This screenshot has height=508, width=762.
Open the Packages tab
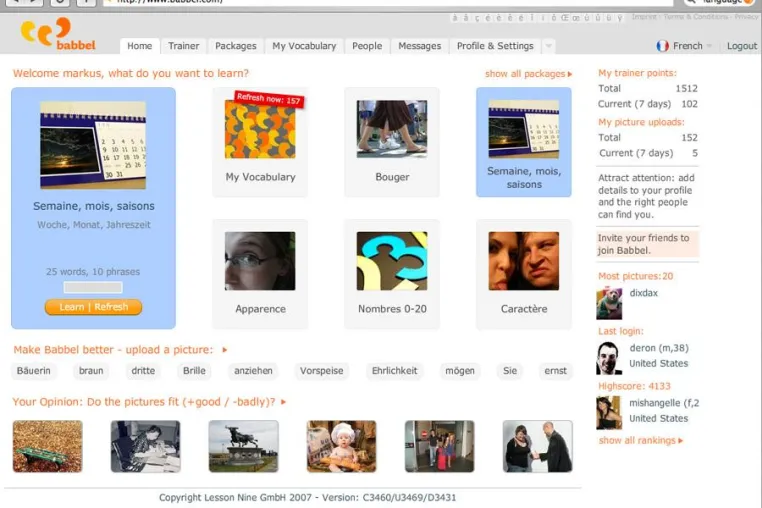(236, 46)
